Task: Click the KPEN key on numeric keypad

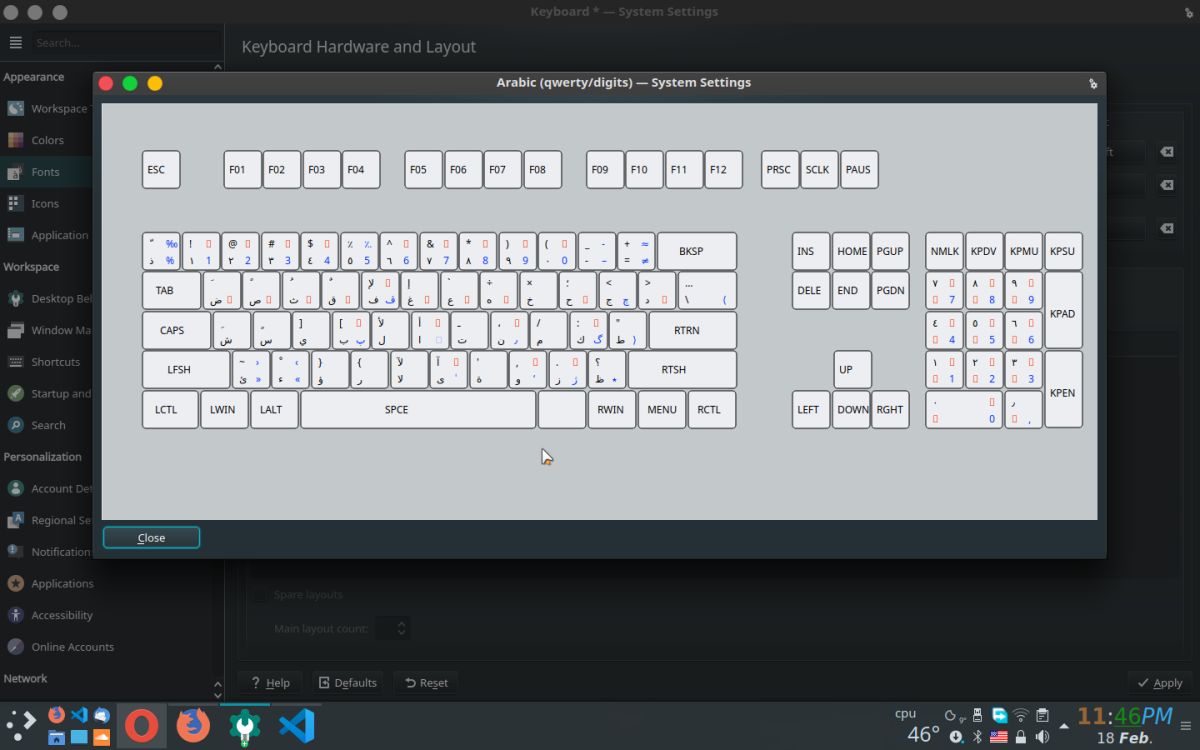Action: (1063, 389)
